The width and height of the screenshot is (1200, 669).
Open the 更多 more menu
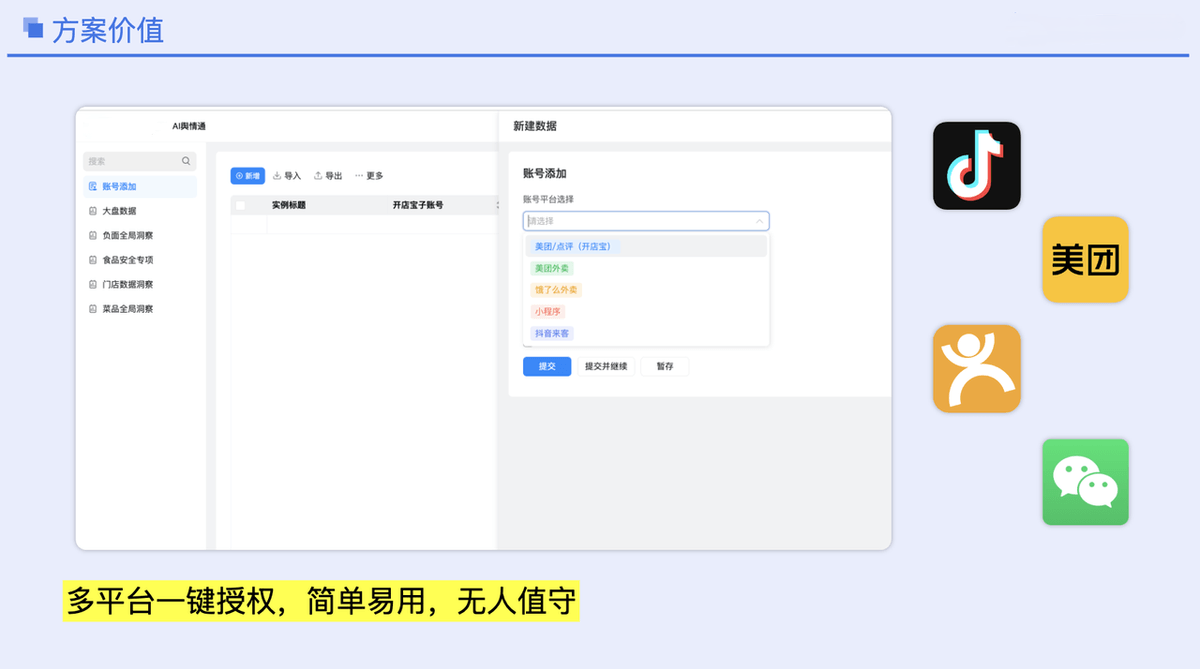coord(371,176)
